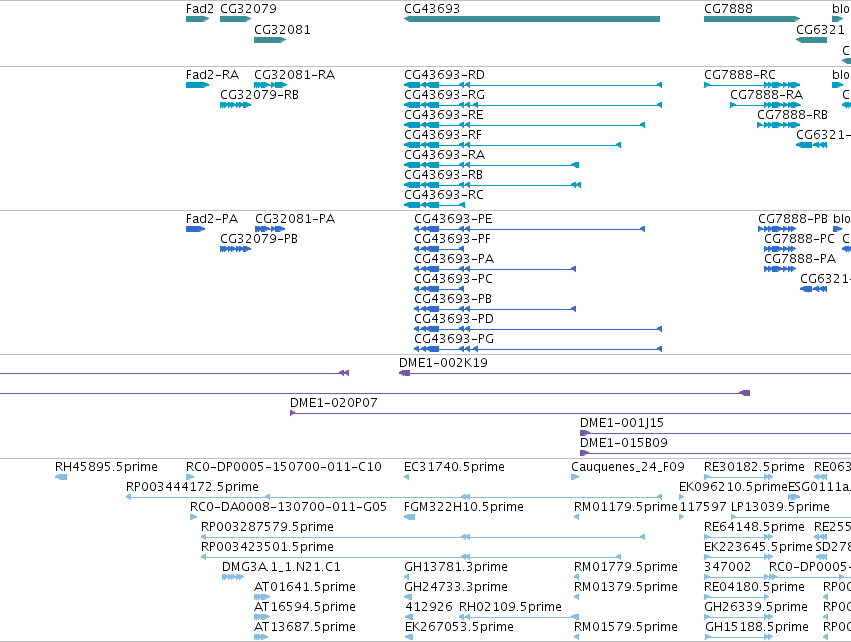The image size is (851, 642).
Task: Select protein CG43693-PE
Action: 530,229
